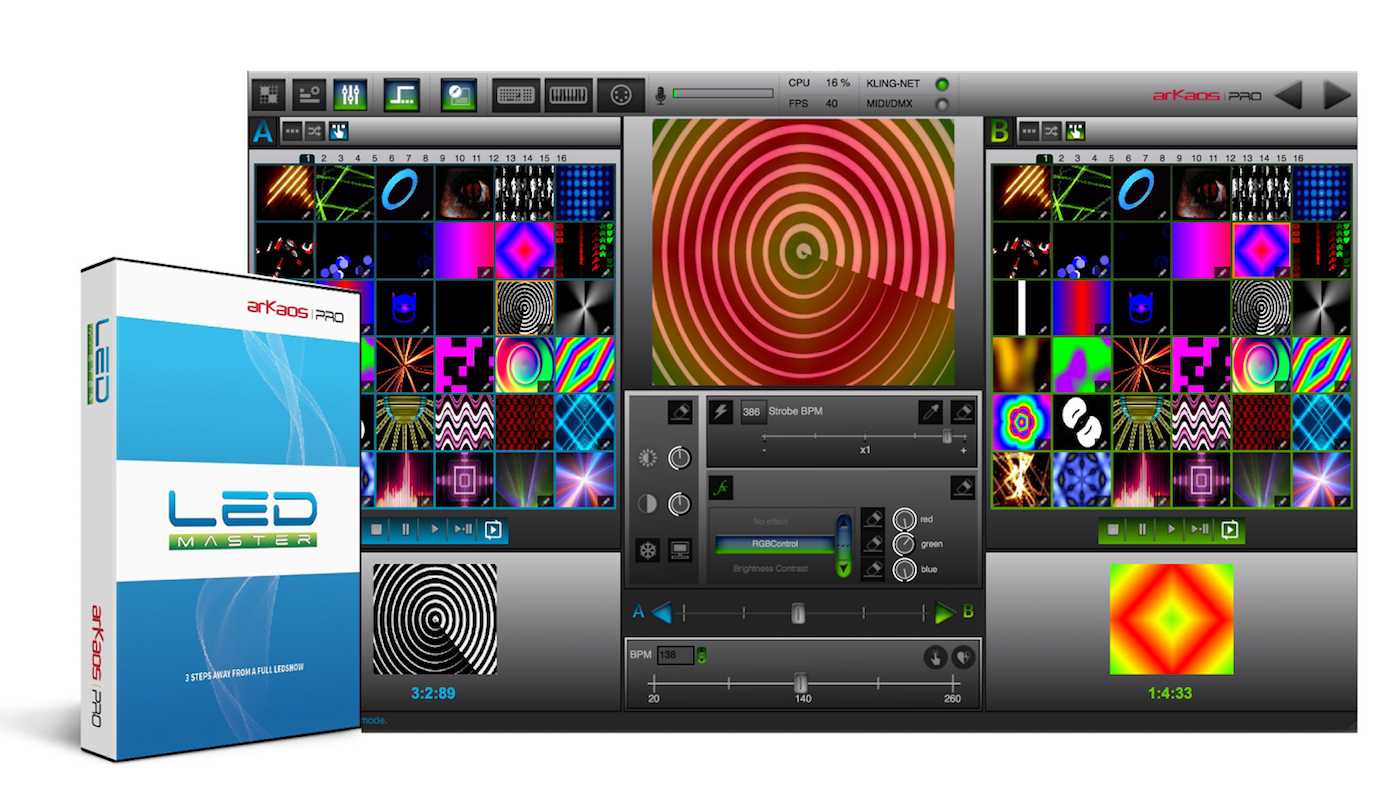Toggle the microphone audio input

[660, 95]
